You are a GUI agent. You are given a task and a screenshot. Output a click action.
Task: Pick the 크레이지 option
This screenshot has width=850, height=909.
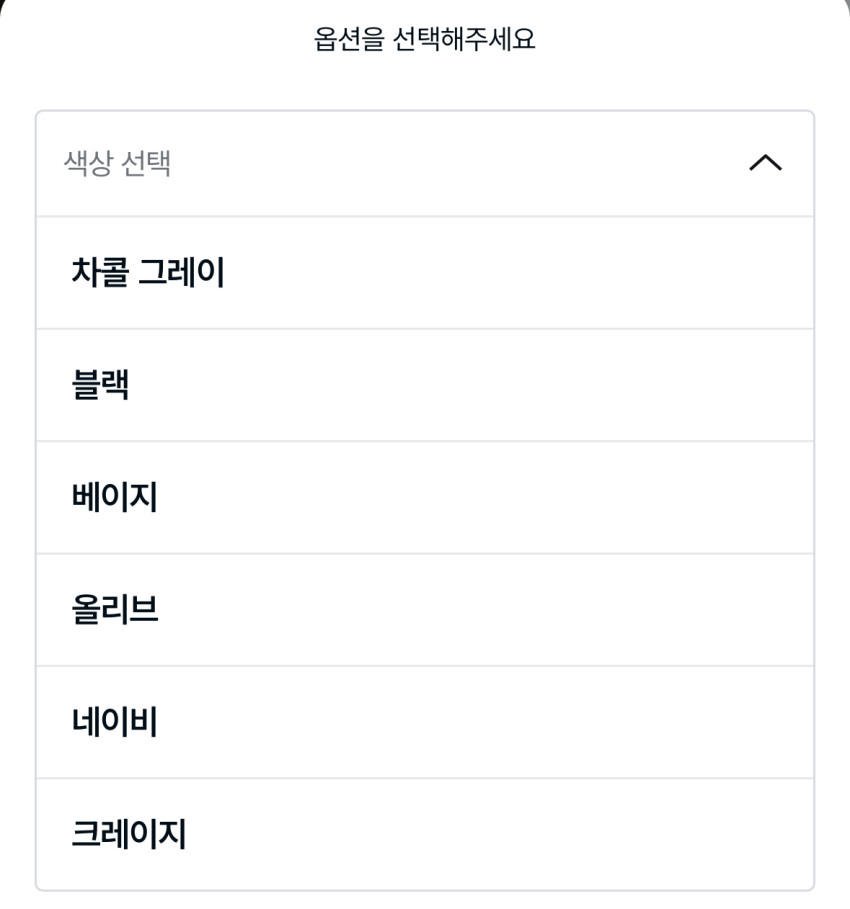[128, 834]
